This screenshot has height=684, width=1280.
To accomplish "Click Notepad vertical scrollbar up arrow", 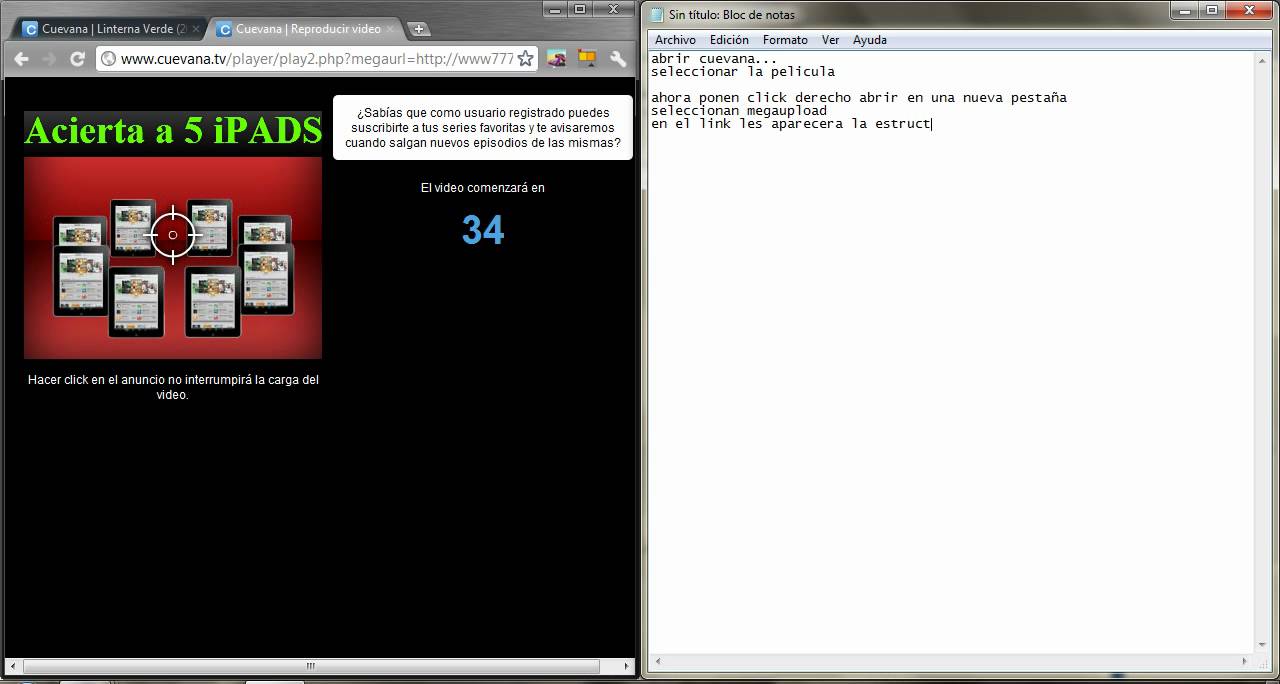I will [x=1264, y=60].
